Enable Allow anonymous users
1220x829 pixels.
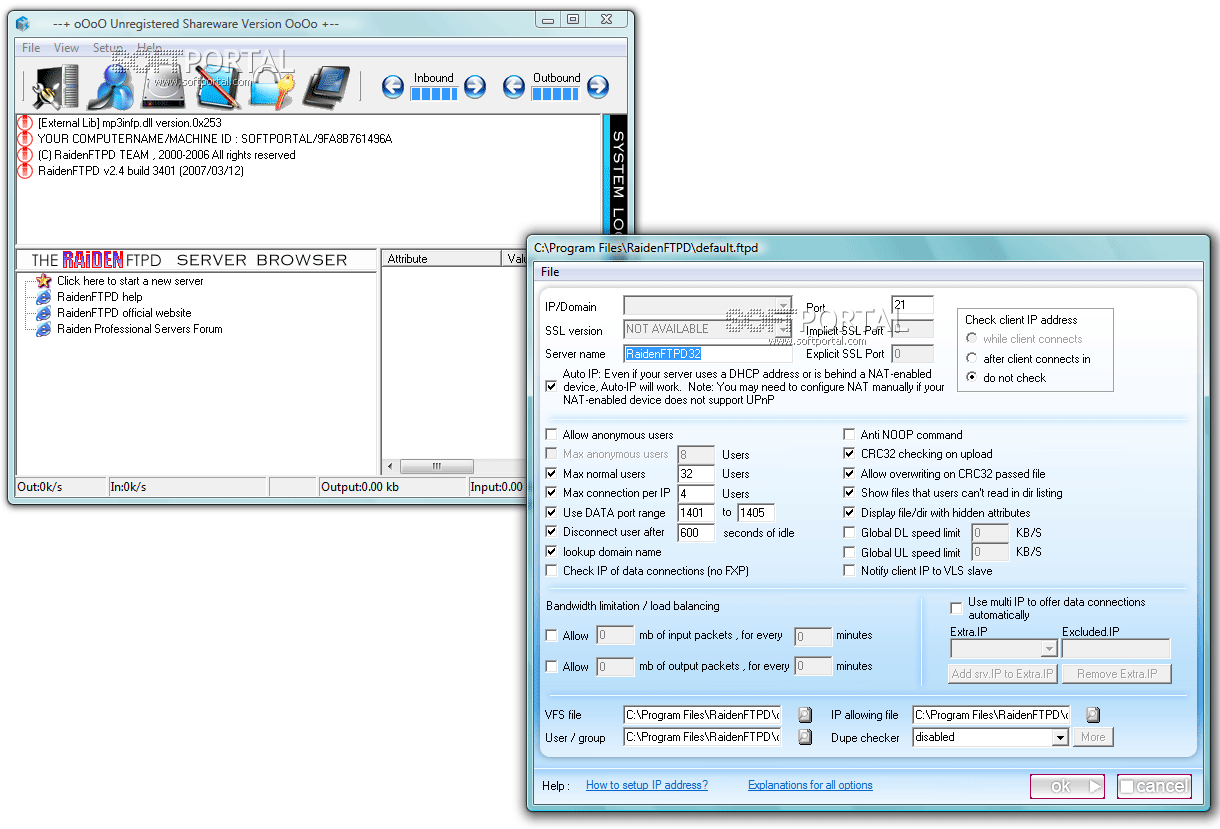pos(552,435)
